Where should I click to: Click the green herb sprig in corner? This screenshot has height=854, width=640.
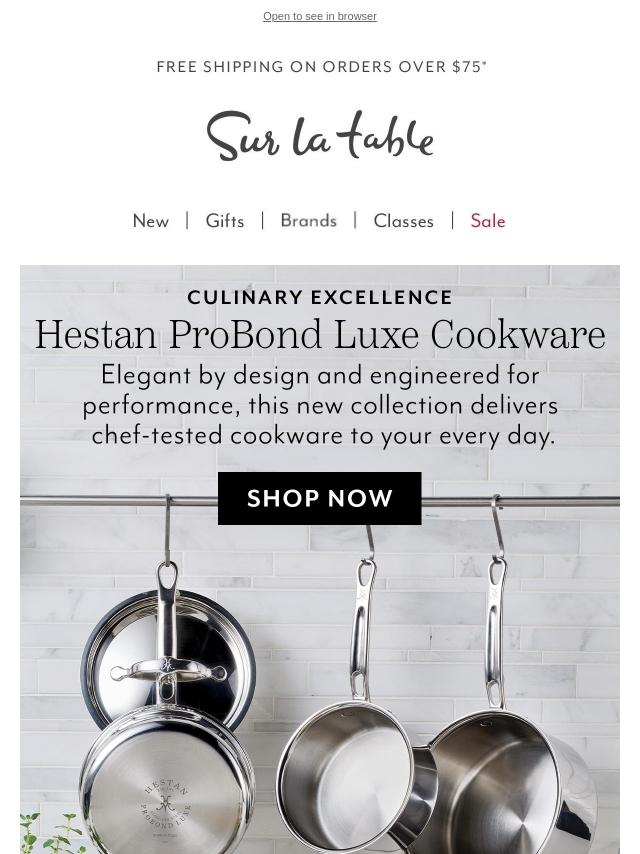[52, 833]
